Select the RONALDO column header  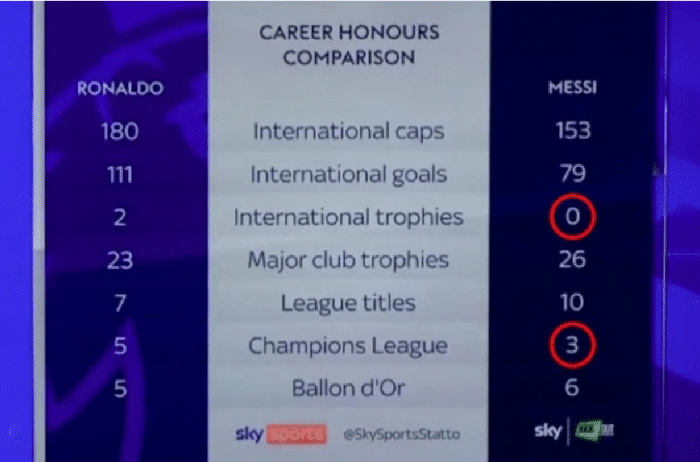coord(120,88)
